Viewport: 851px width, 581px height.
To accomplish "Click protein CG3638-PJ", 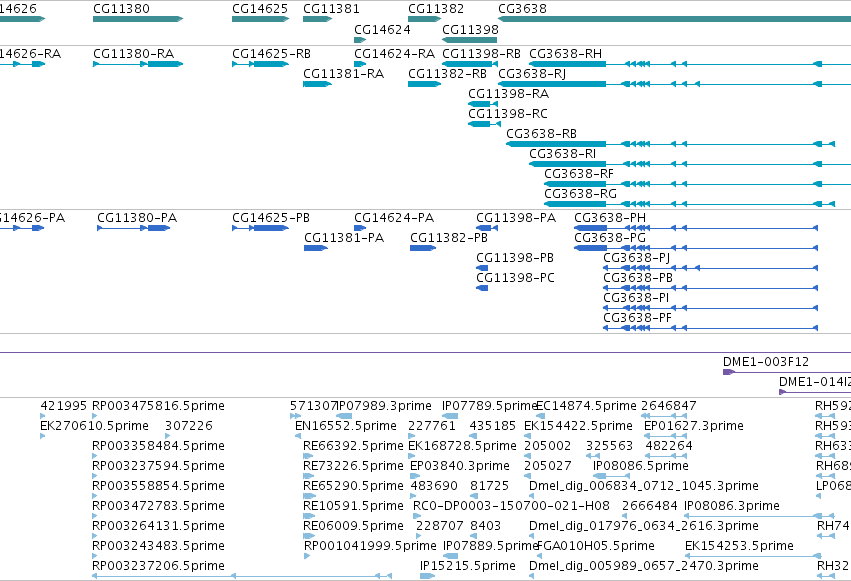I will [x=637, y=258].
